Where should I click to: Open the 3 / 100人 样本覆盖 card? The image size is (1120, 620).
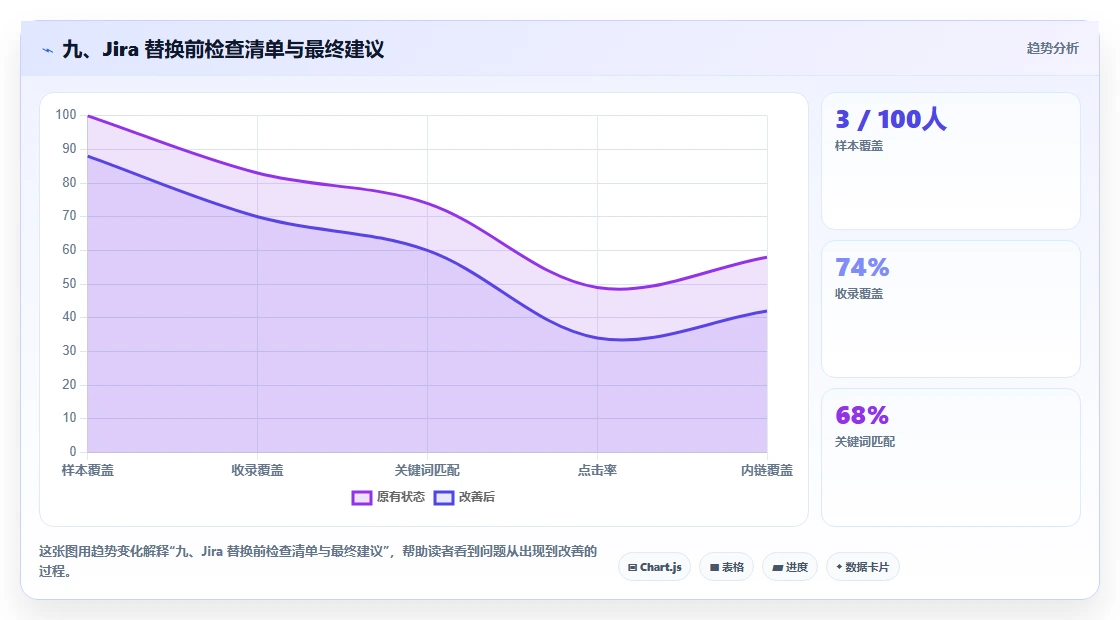pyautogui.click(x=951, y=161)
